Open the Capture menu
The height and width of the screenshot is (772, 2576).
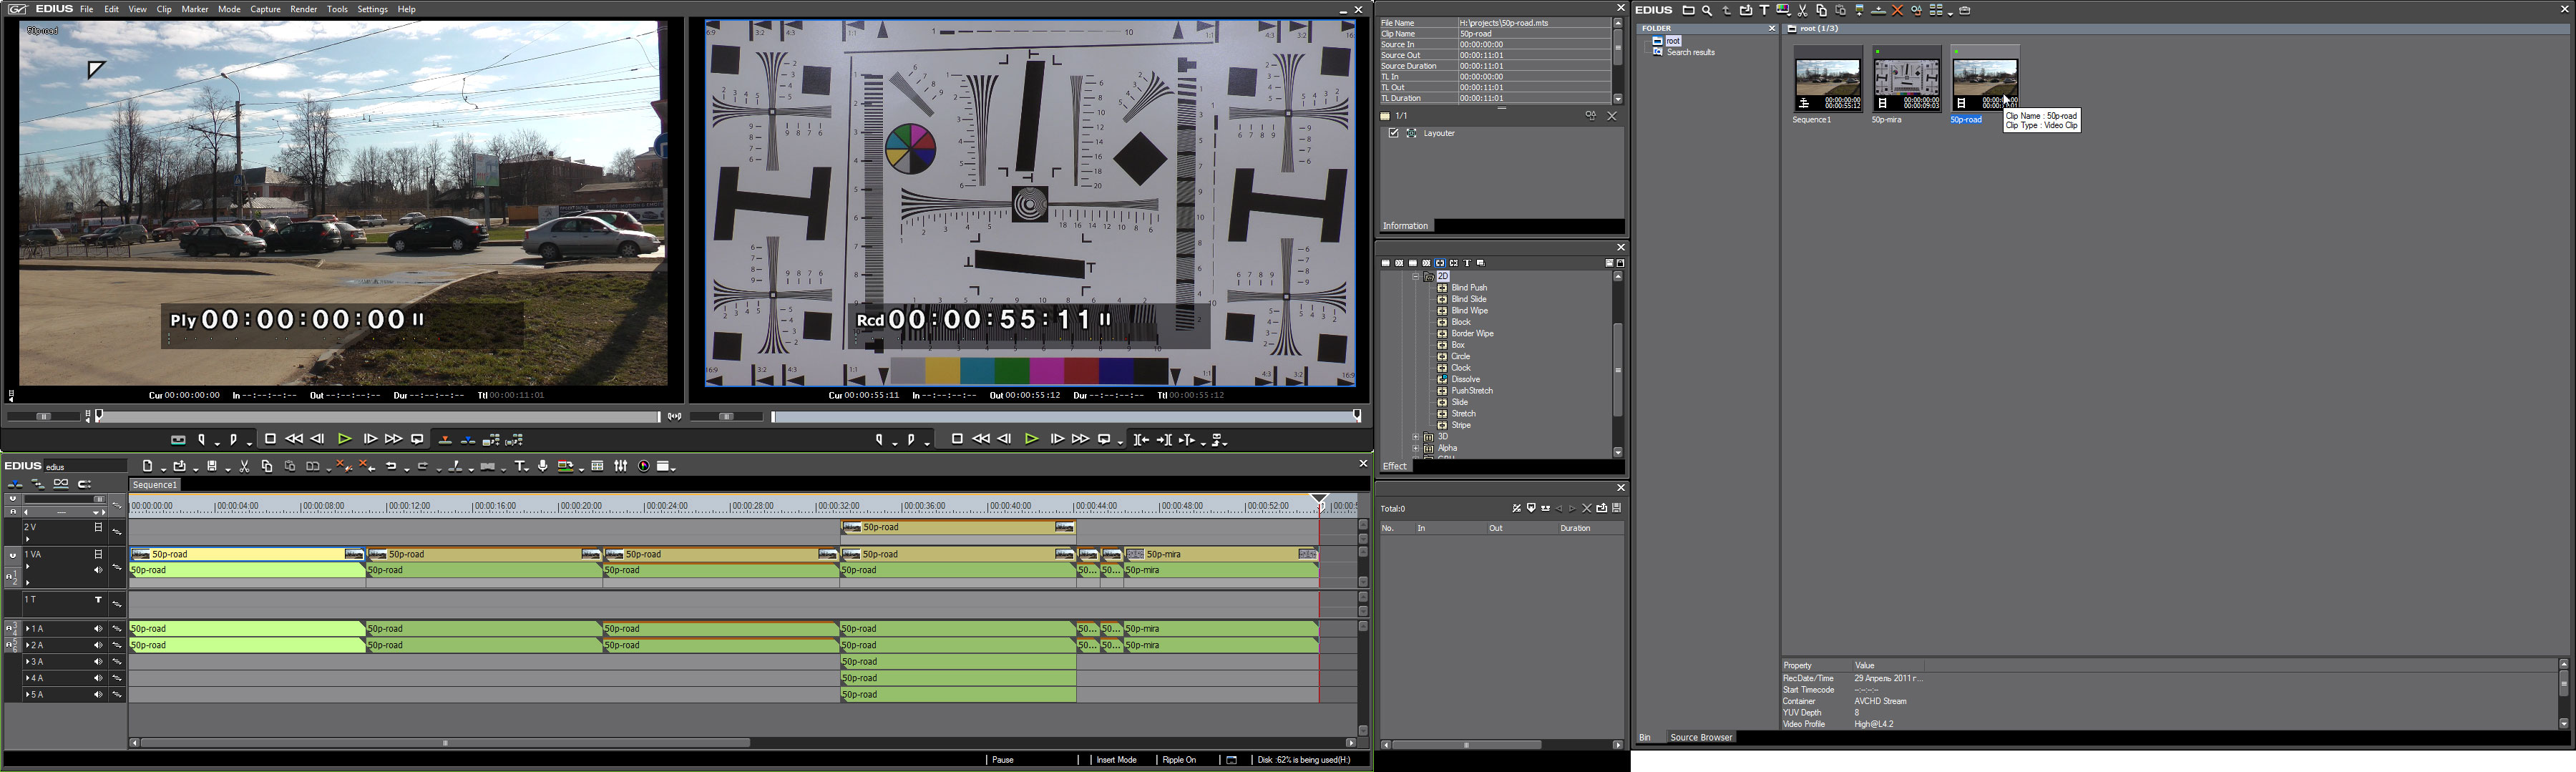[x=265, y=10]
